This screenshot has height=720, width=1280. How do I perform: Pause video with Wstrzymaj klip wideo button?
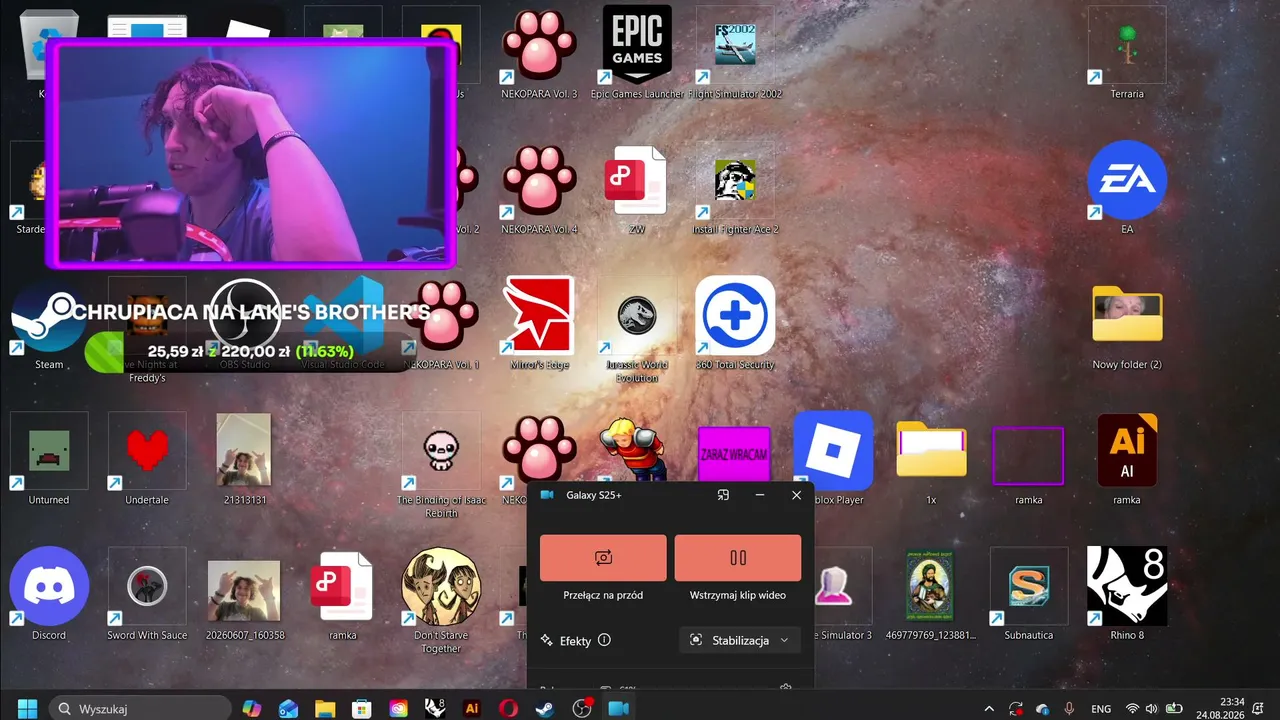point(738,558)
